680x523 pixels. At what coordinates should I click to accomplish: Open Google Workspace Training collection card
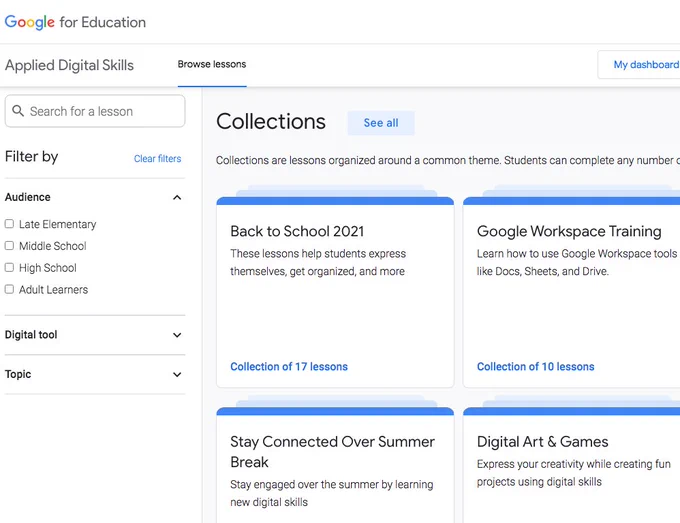tap(572, 292)
